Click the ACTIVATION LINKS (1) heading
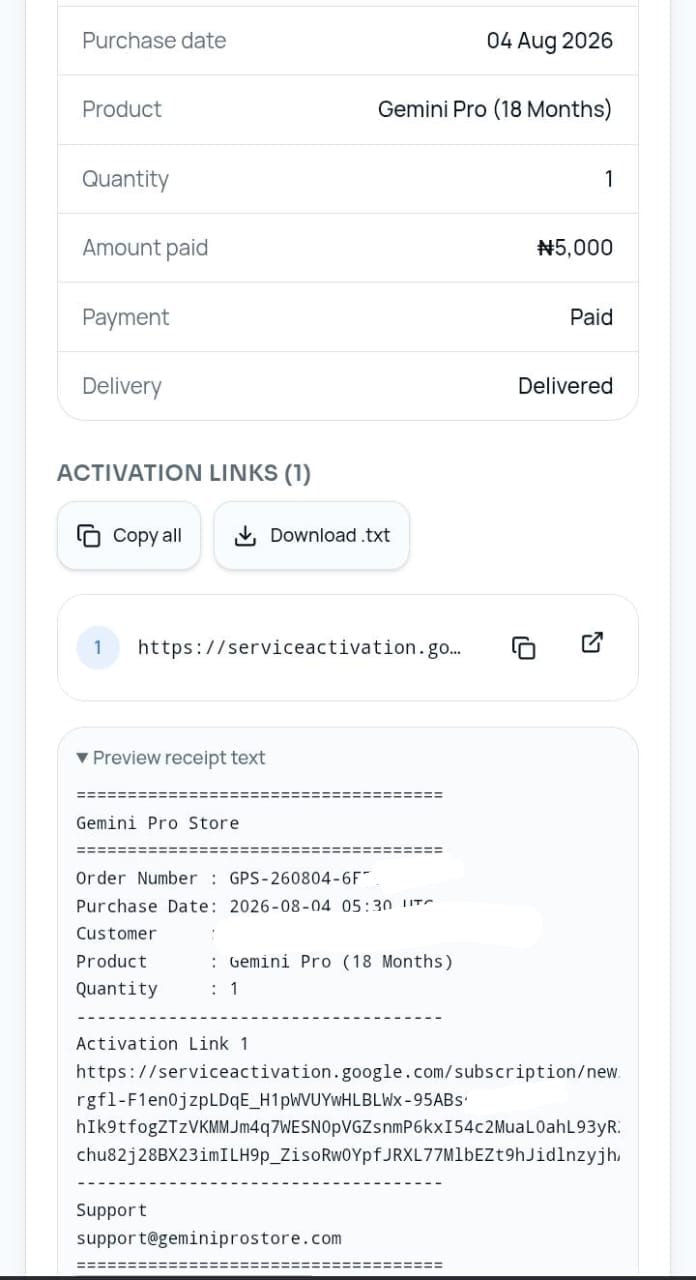696x1280 pixels. (184, 473)
